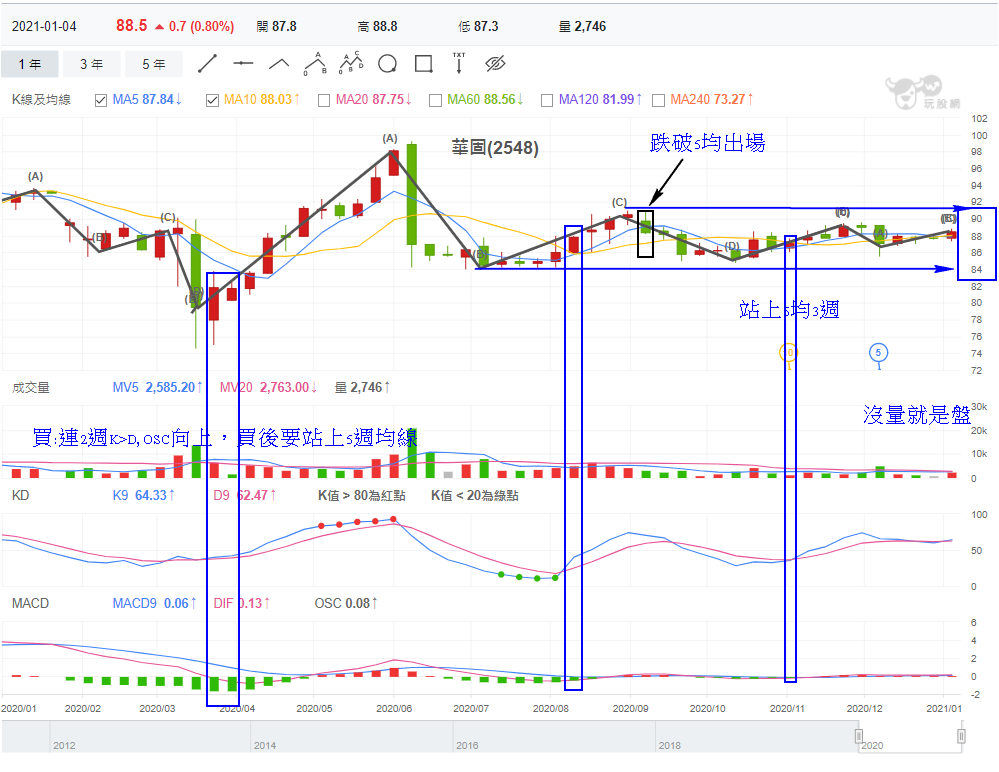This screenshot has width=999, height=772.
Task: Select the circle drawing tool
Action: coord(387,64)
